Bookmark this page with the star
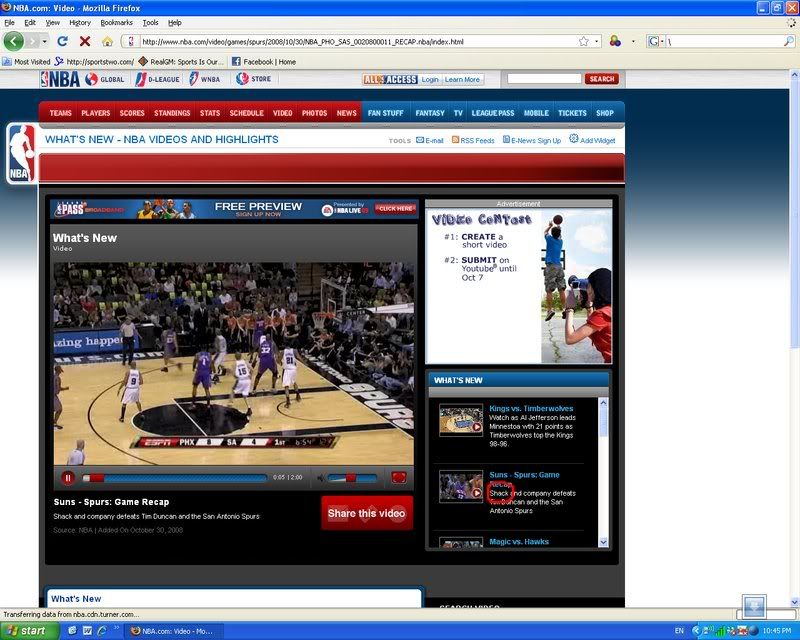Viewport: 800px width, 640px height. [x=584, y=41]
